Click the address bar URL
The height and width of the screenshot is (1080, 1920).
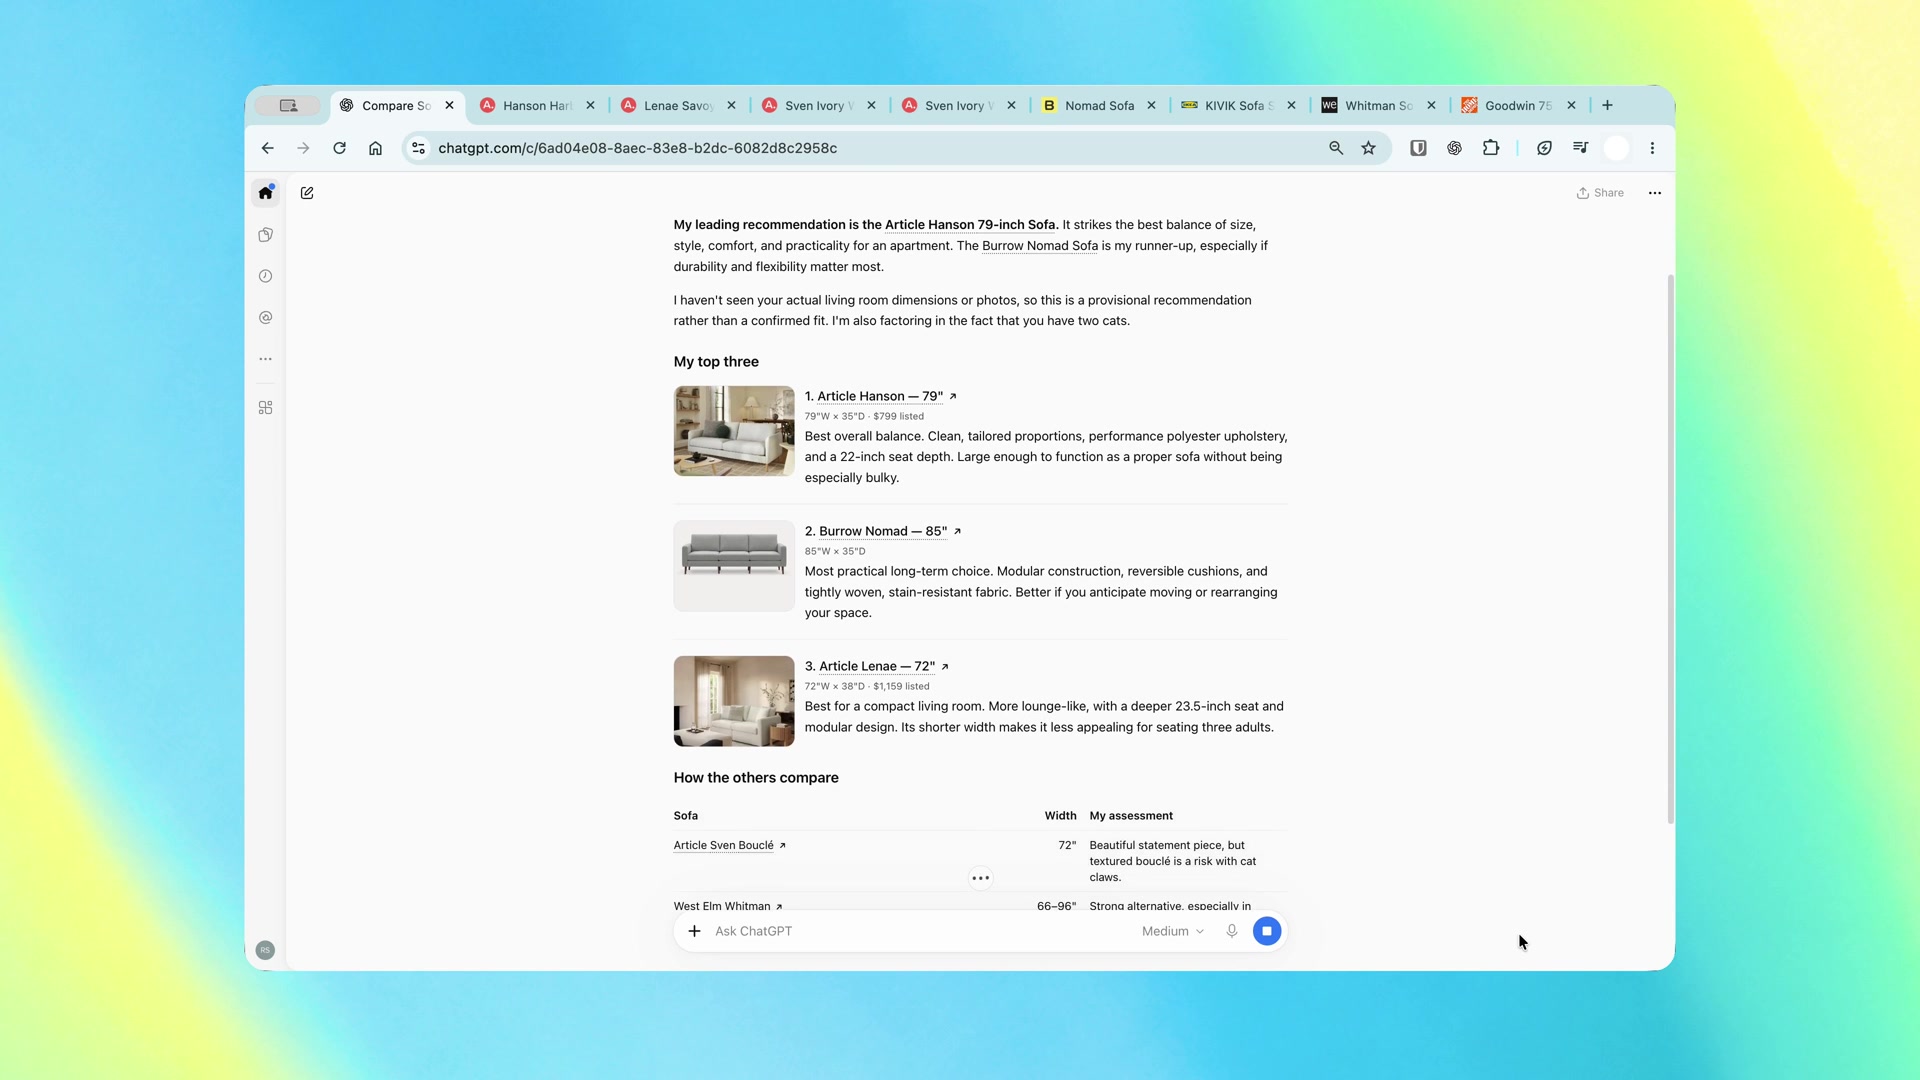638,148
